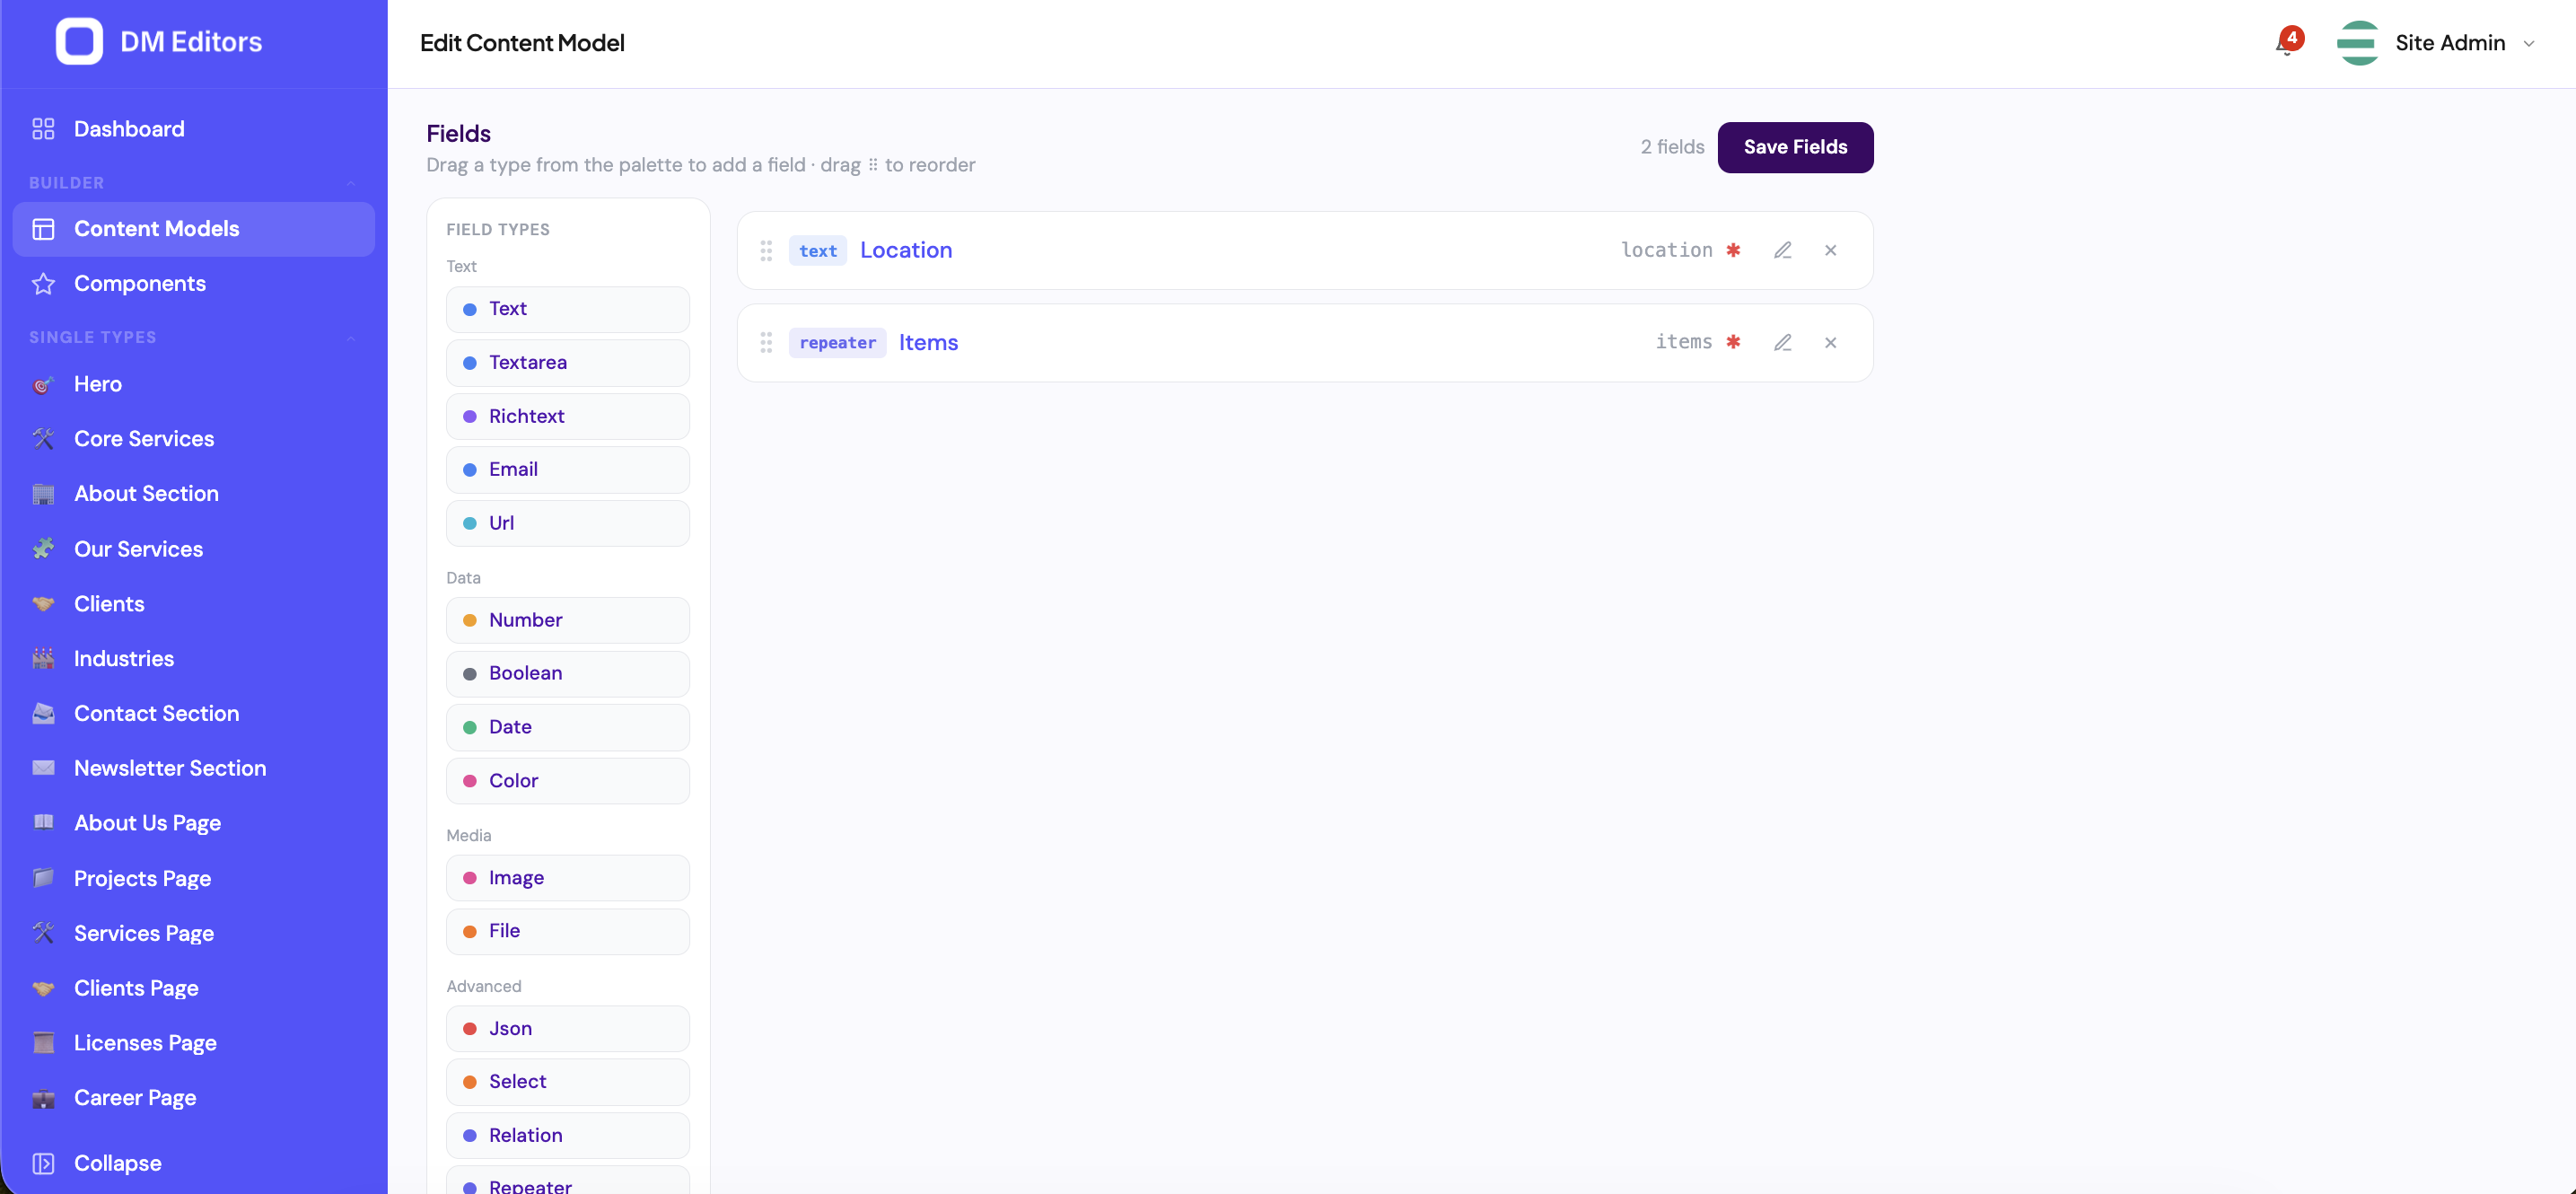Pick the Url field type
Screen dimensions: 2576x1194
click(x=568, y=524)
